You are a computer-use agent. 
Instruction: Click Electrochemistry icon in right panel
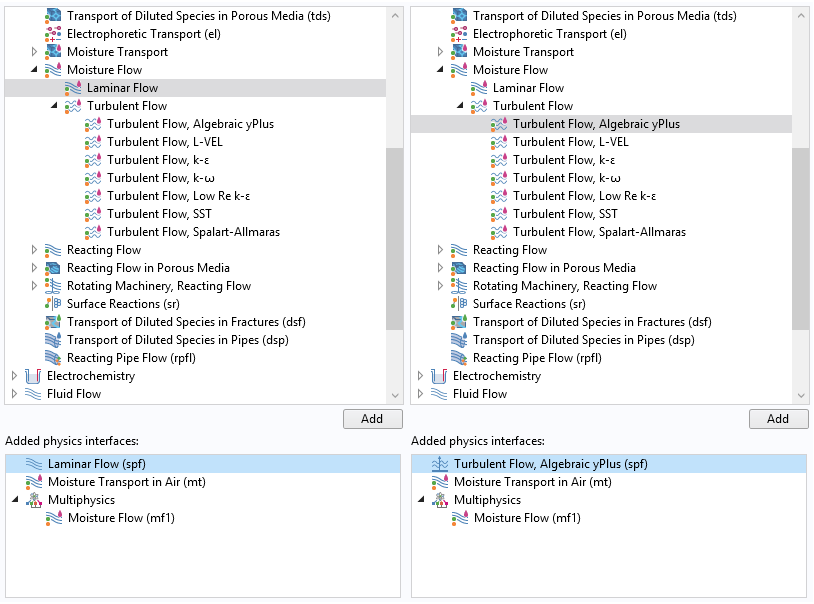[439, 376]
